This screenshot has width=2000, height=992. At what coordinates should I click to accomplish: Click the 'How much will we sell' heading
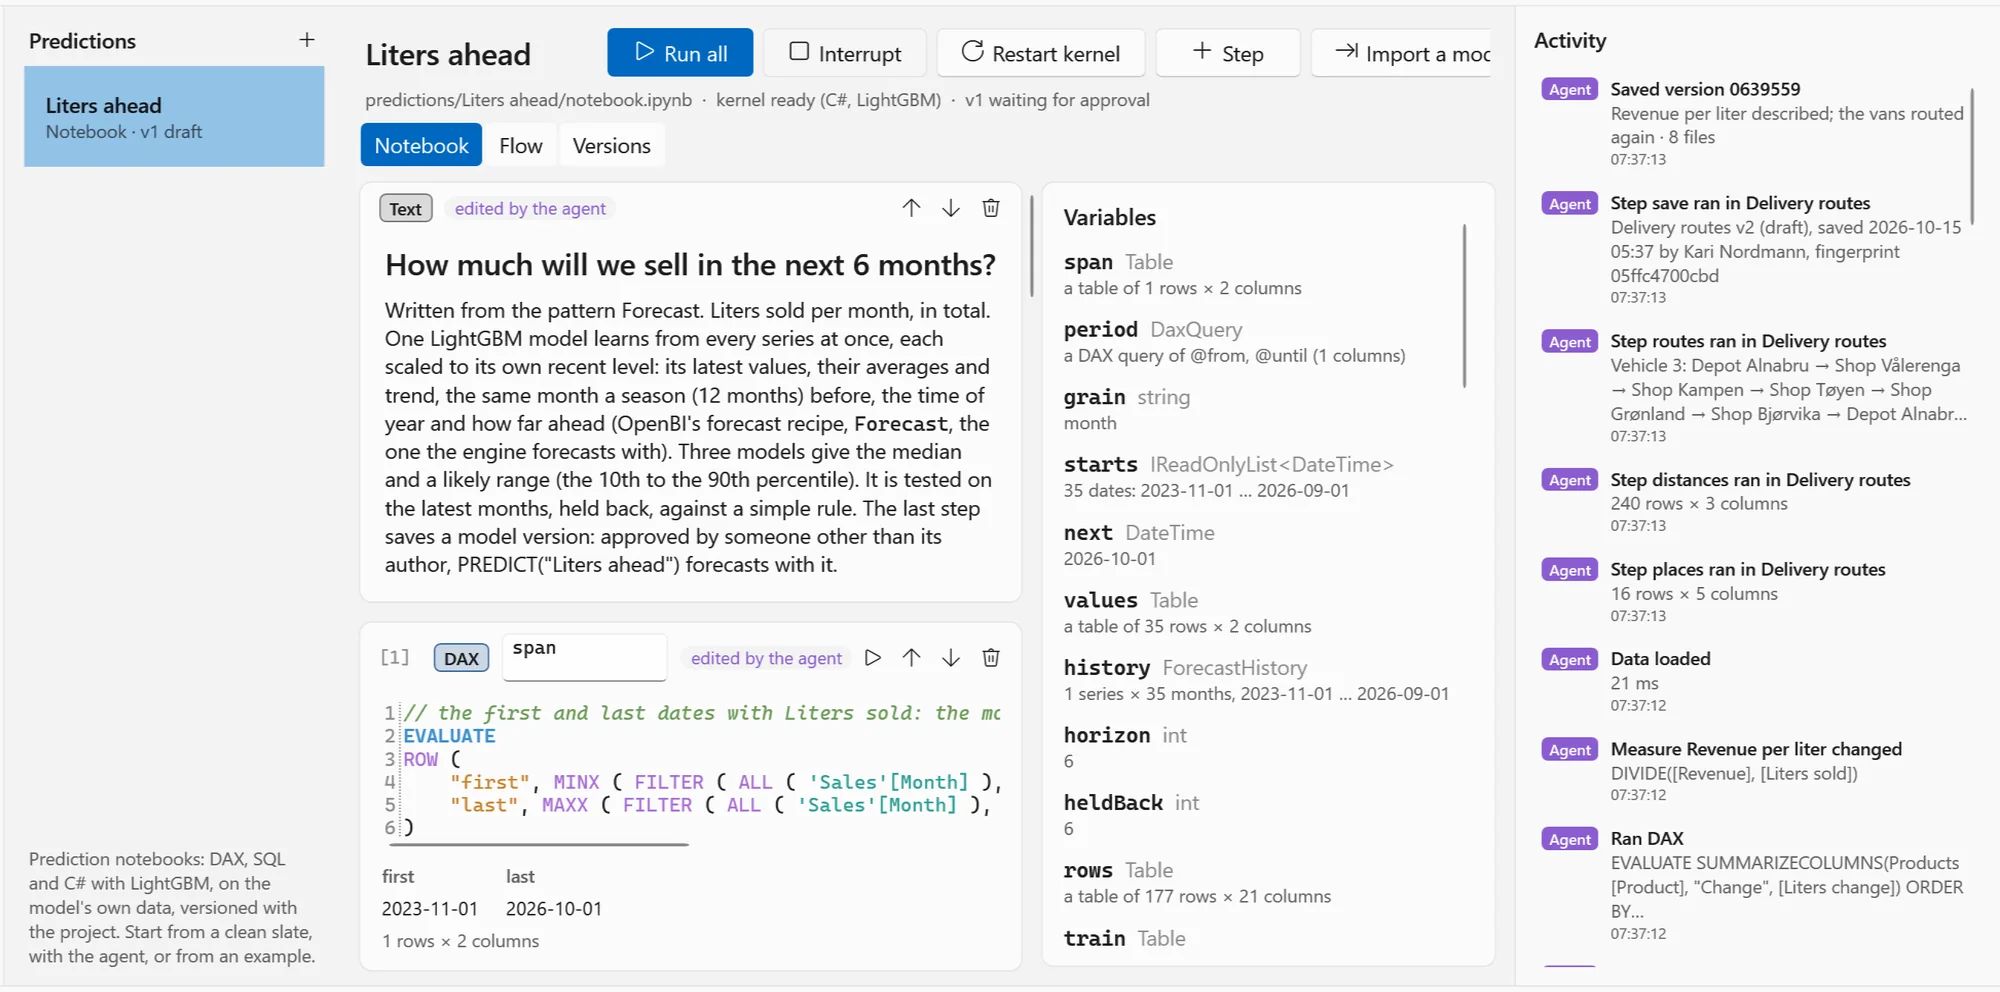pos(690,265)
